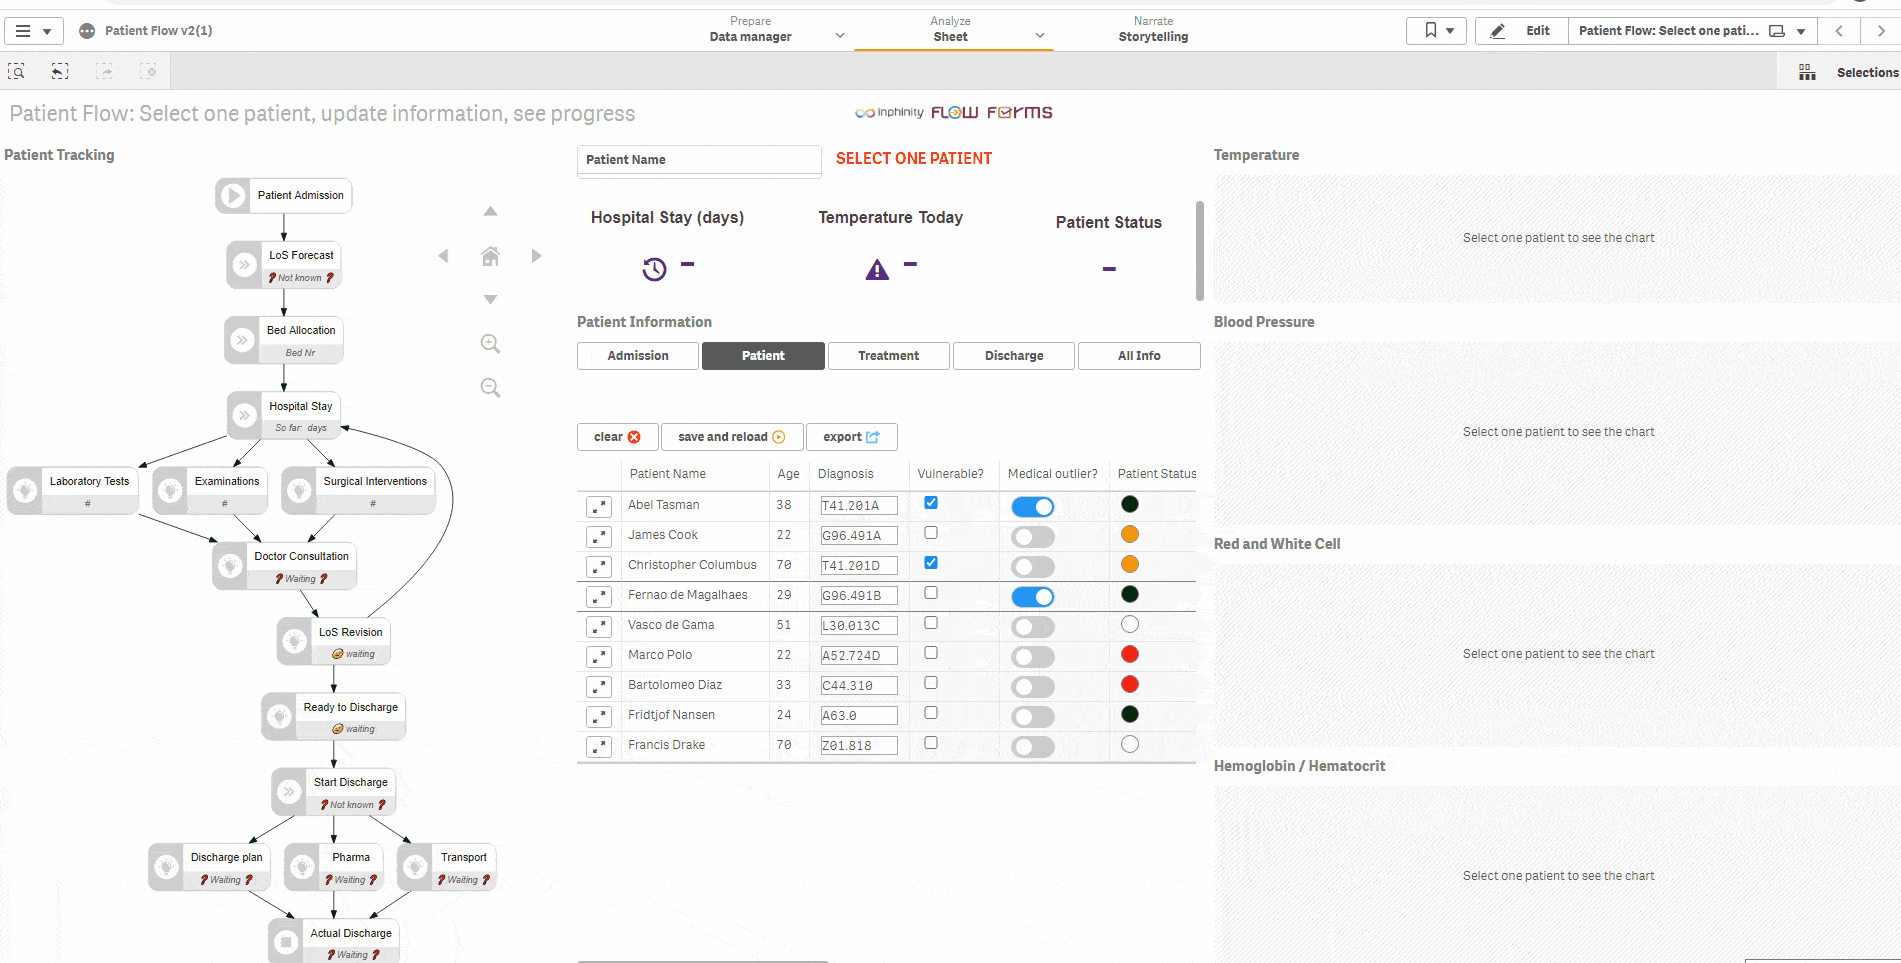Click the Laboratory Tests node icon
The image size is (1901, 963).
point(25,491)
